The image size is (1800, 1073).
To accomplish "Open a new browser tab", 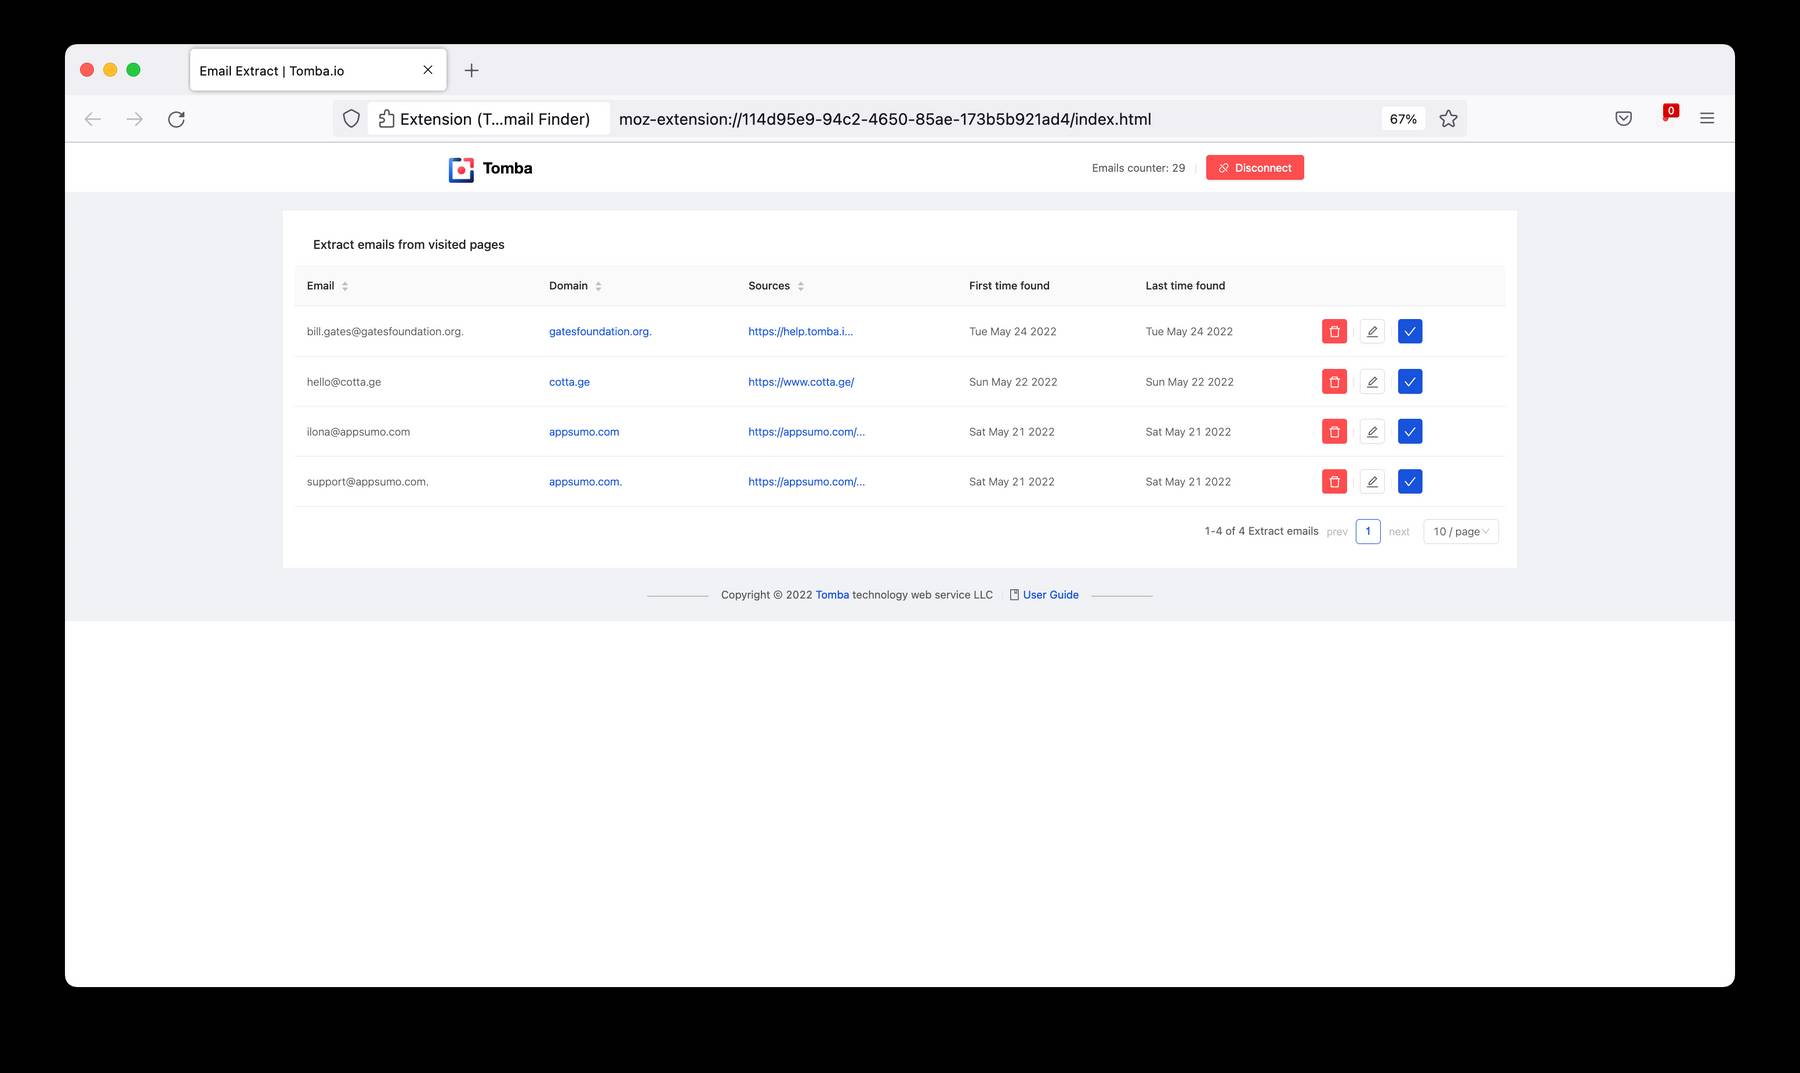I will (471, 70).
